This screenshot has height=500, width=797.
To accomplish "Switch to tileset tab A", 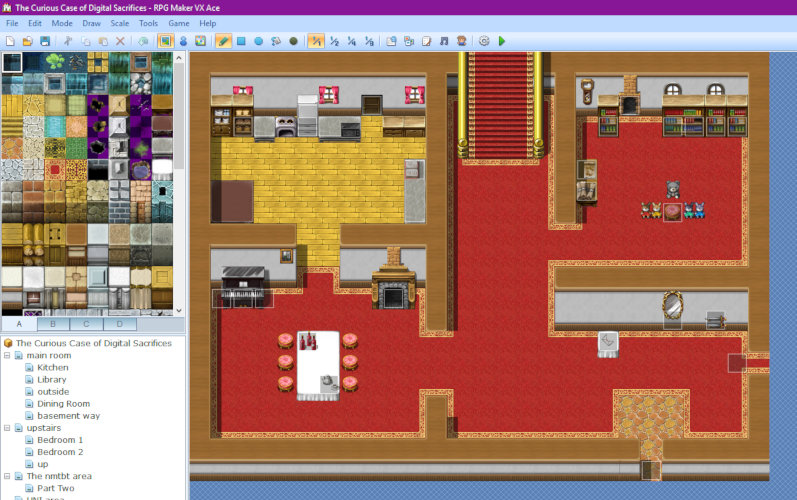I will [19, 324].
